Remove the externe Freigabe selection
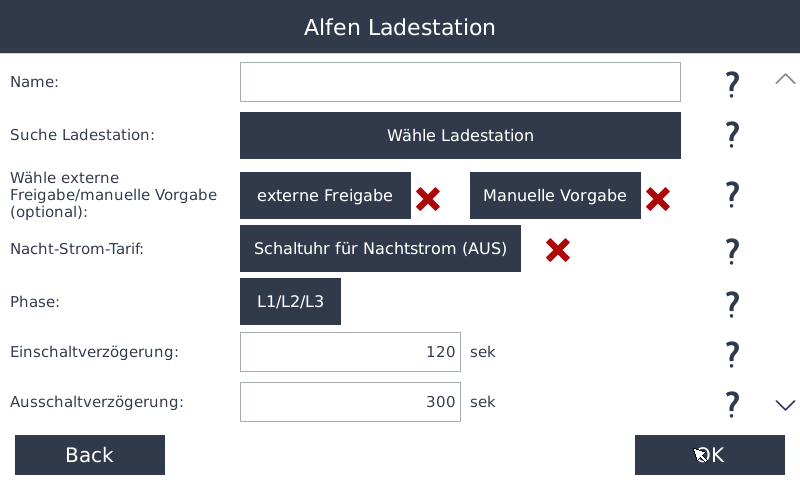Screen dimensions: 800x480 coord(428,198)
